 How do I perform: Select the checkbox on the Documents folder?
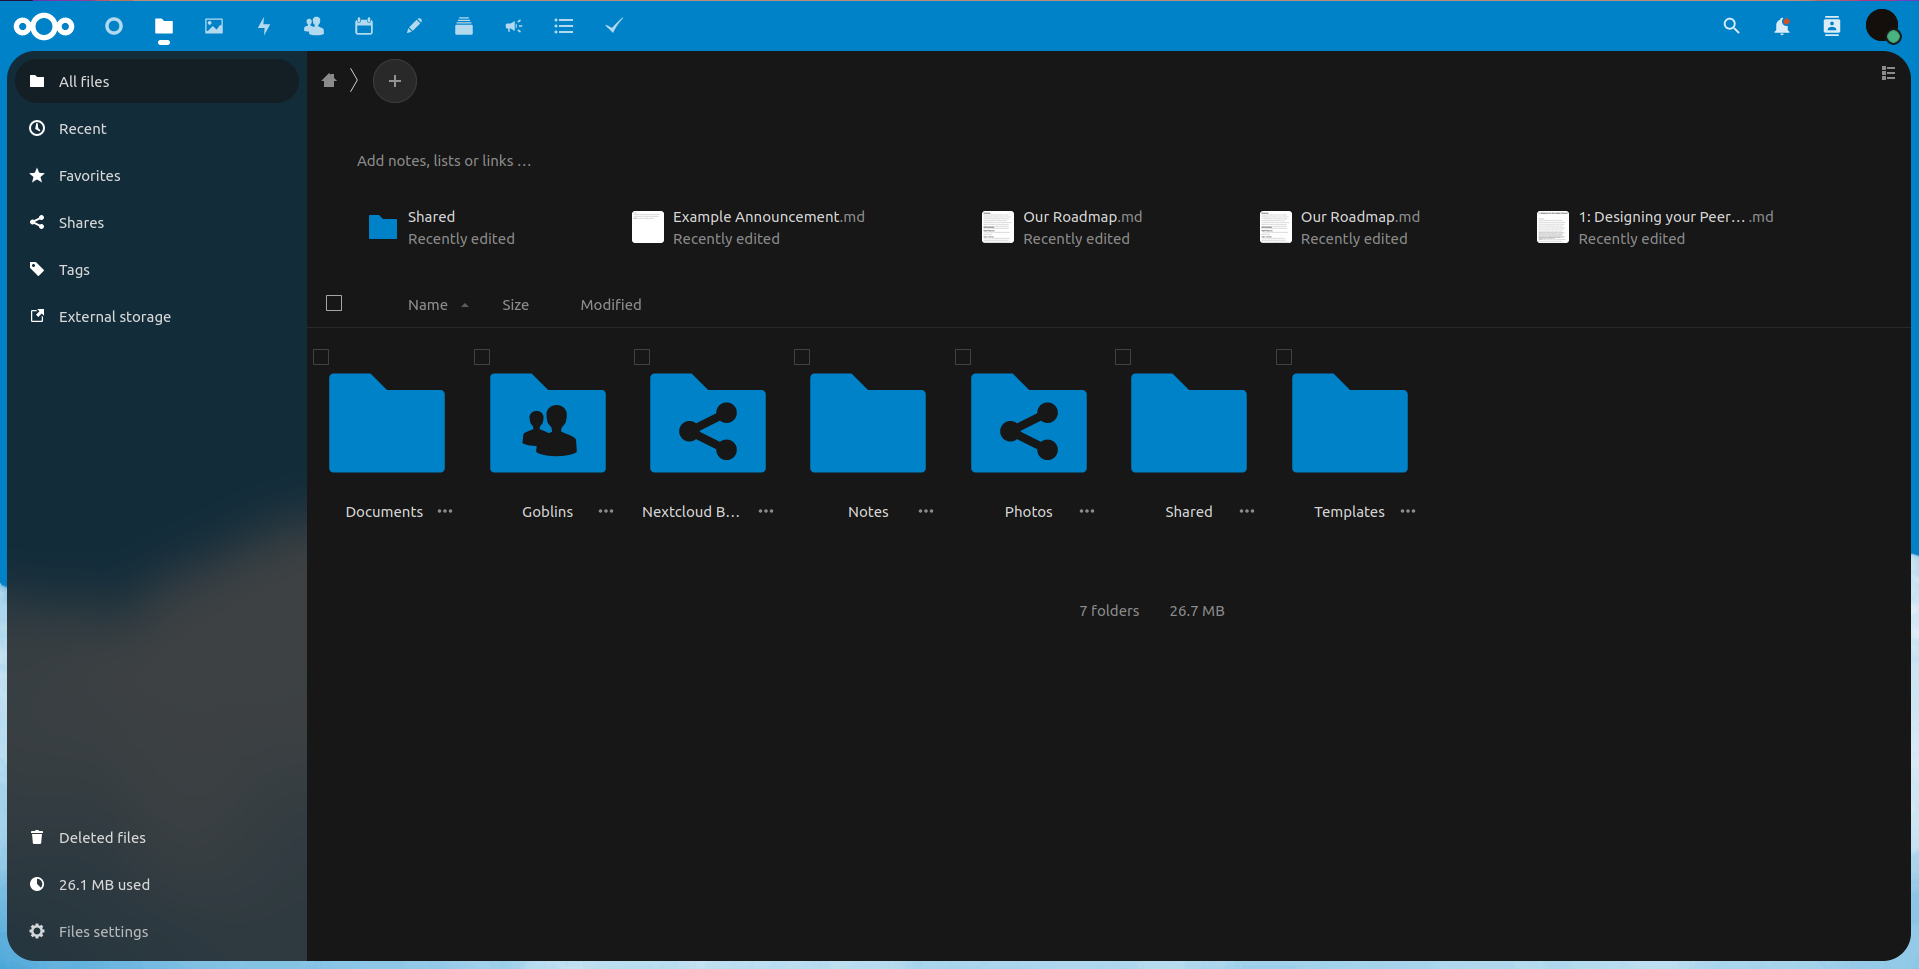tap(321, 356)
